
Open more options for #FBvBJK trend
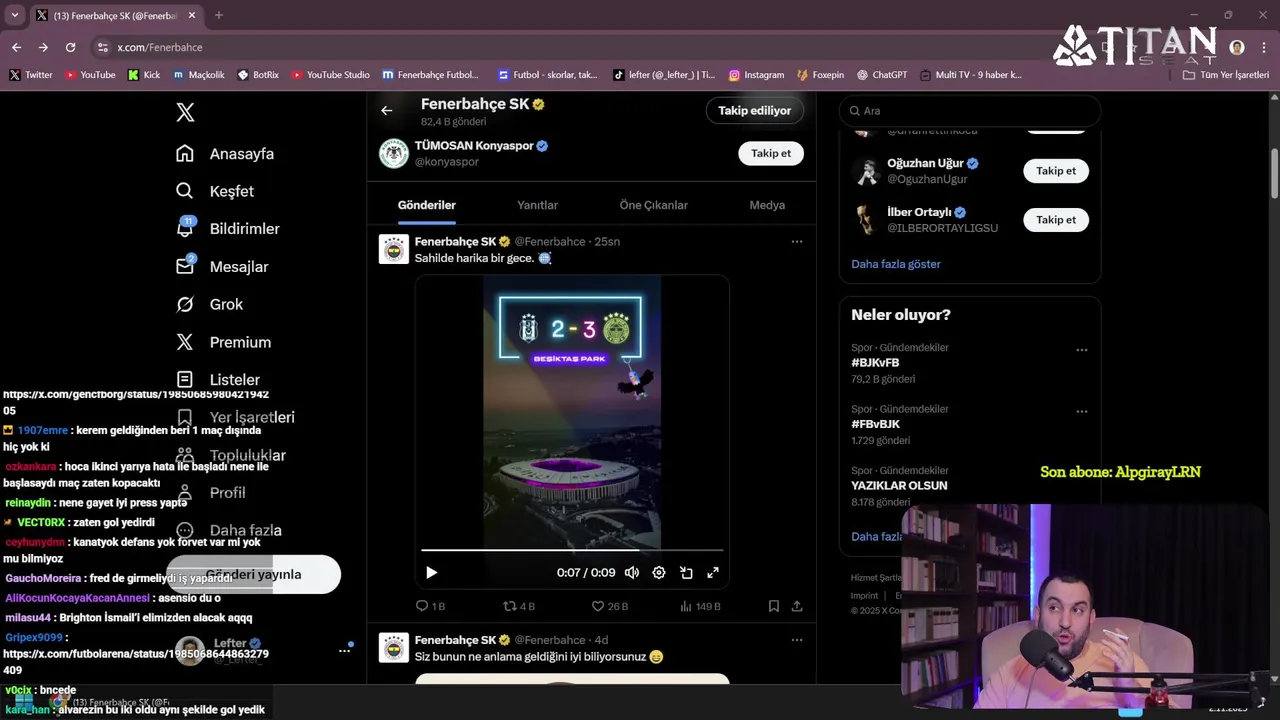coord(1082,411)
